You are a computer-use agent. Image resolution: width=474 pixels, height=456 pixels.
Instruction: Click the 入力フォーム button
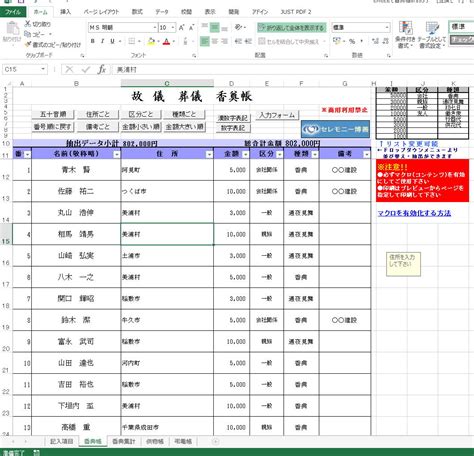point(277,115)
